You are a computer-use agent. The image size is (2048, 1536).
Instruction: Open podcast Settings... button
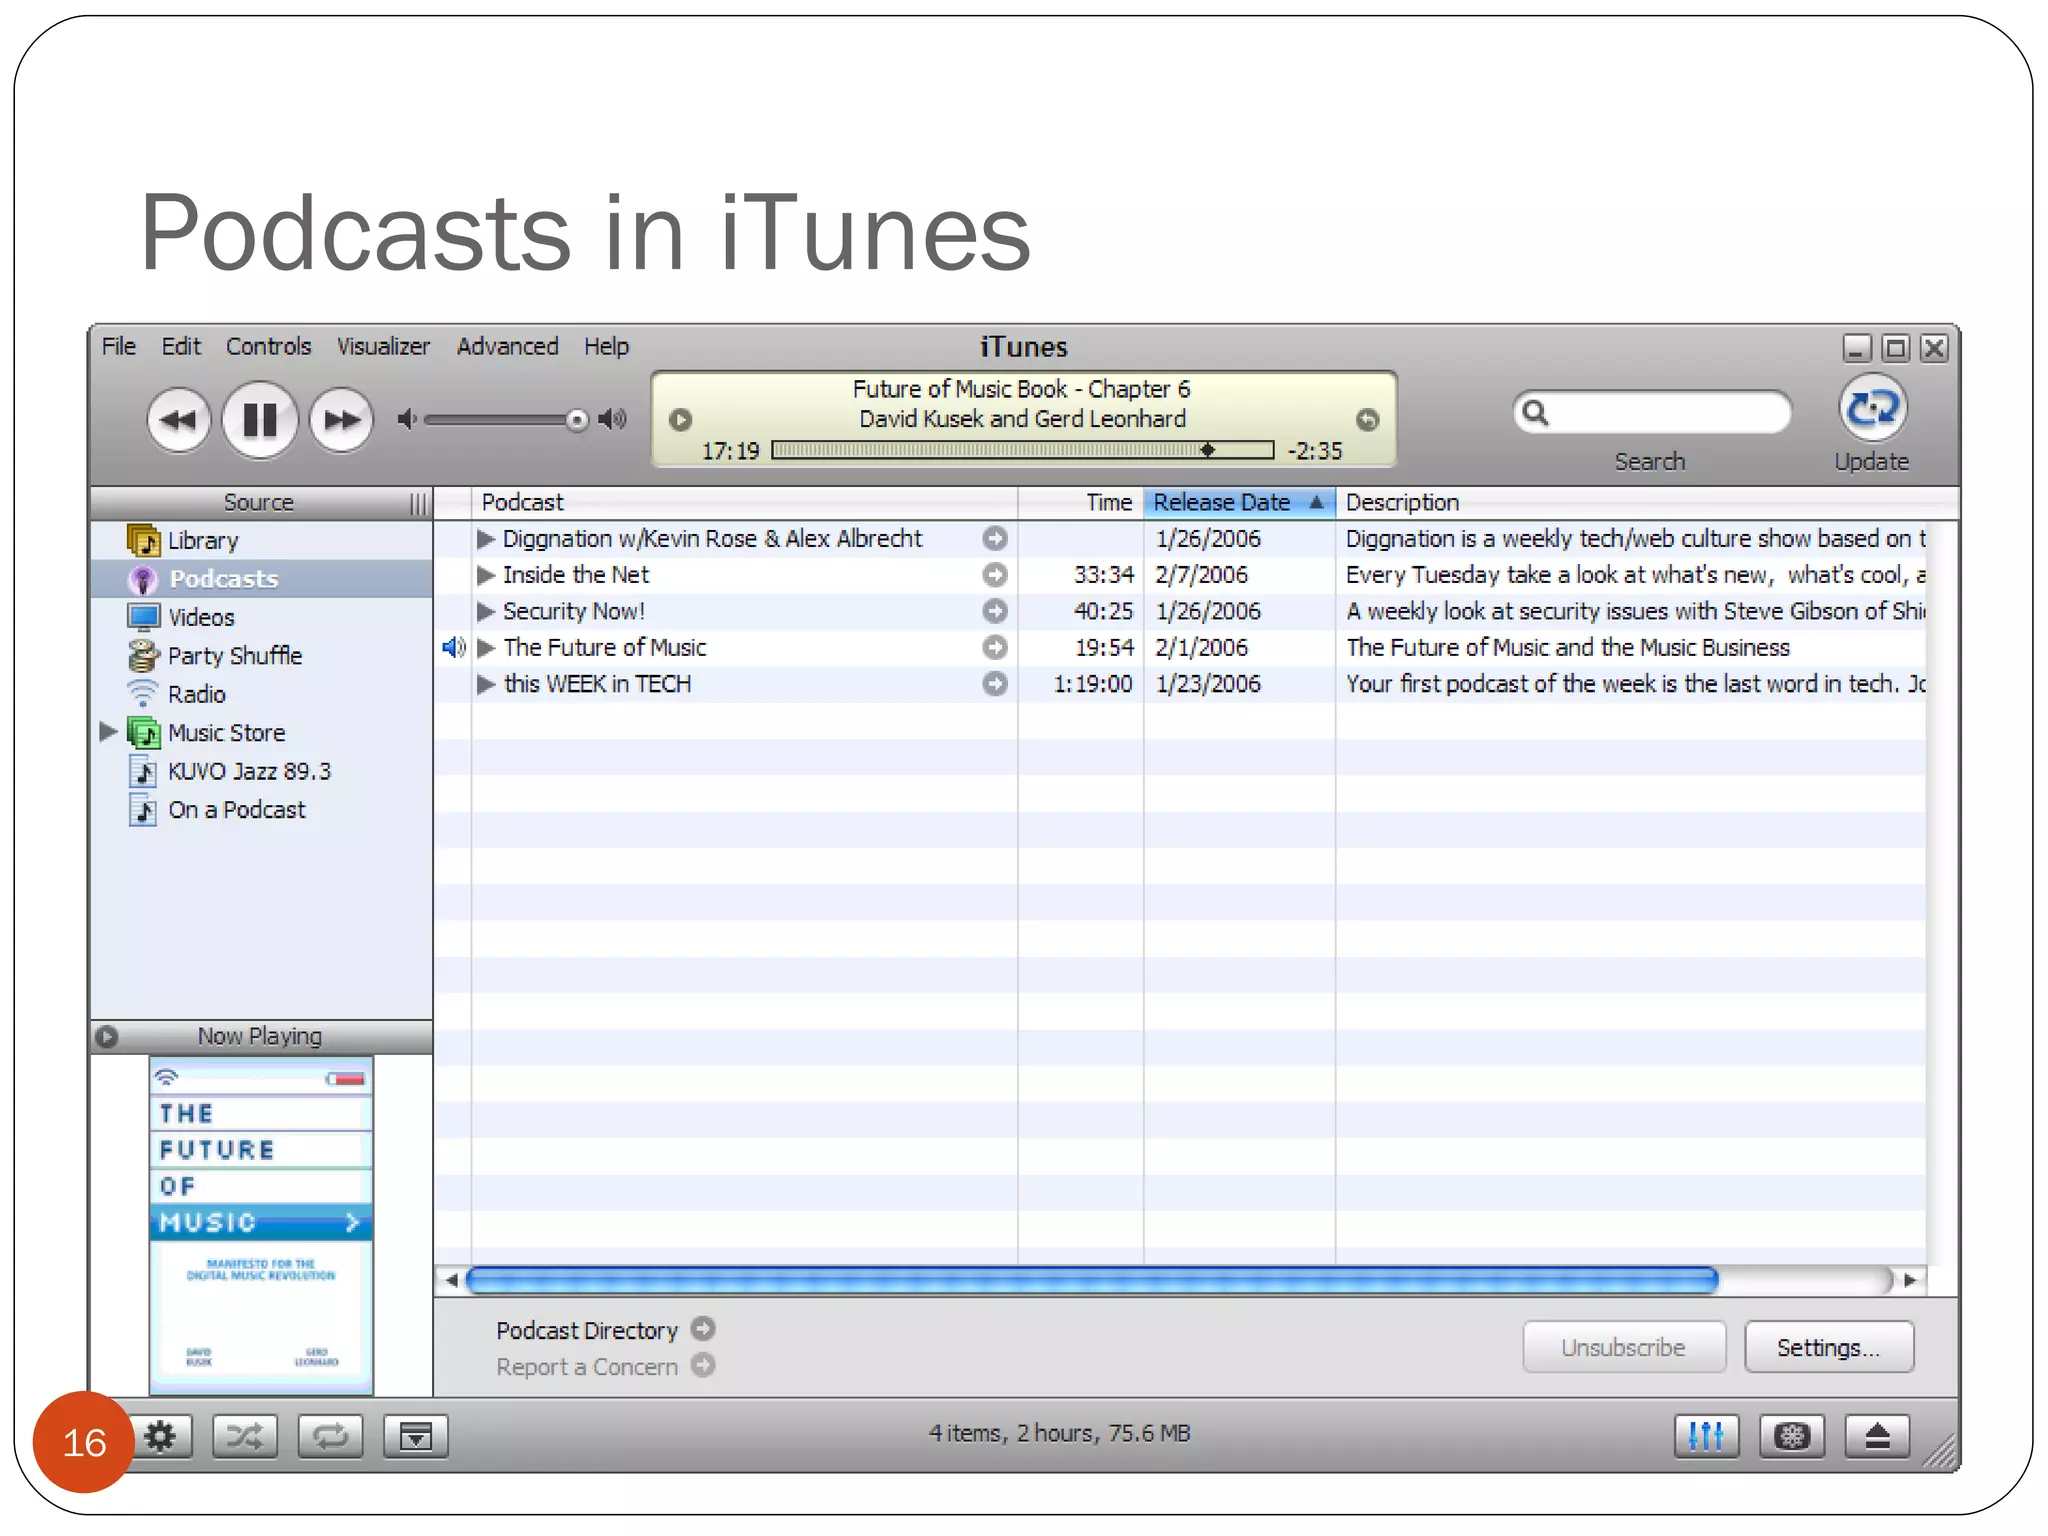[1829, 1348]
